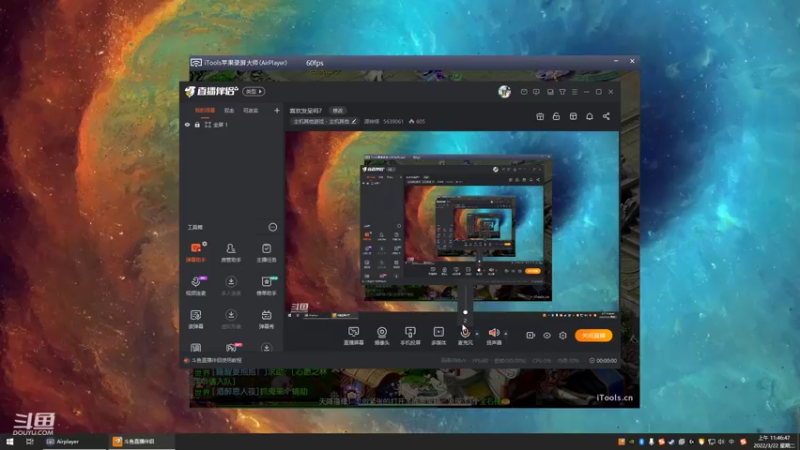Switch to the second scene tab
800x450 pixels.
coord(229,110)
